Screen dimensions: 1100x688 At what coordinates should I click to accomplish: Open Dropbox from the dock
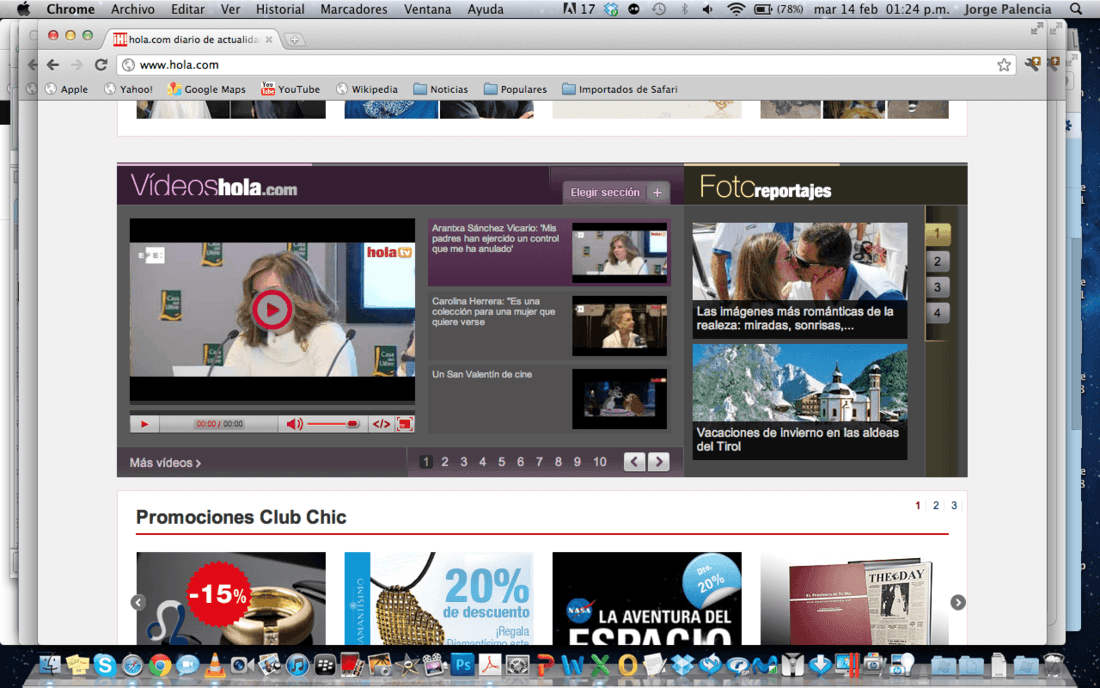[x=682, y=665]
